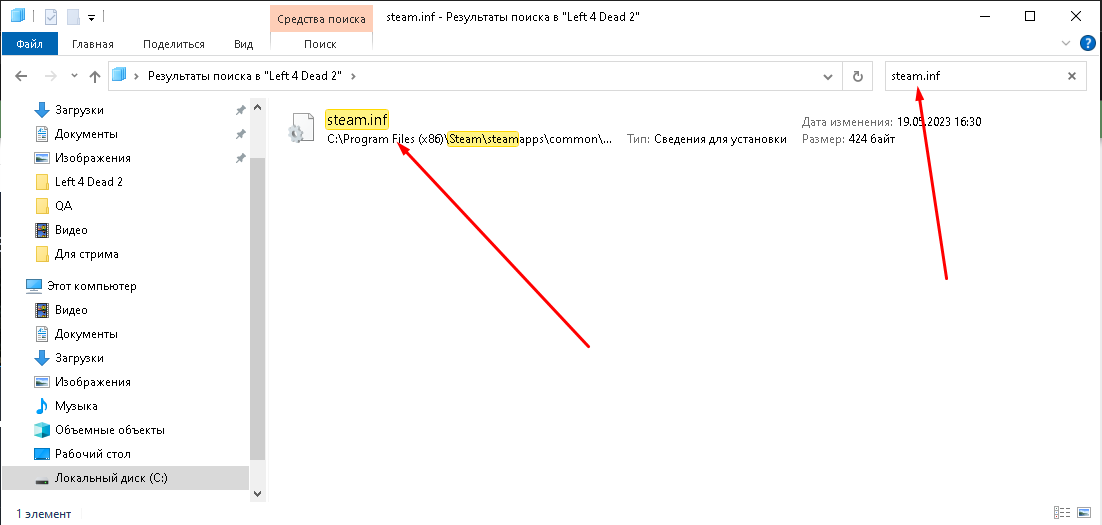Select the Поиск ribbon tab
The height and width of the screenshot is (525, 1102).
point(320,44)
